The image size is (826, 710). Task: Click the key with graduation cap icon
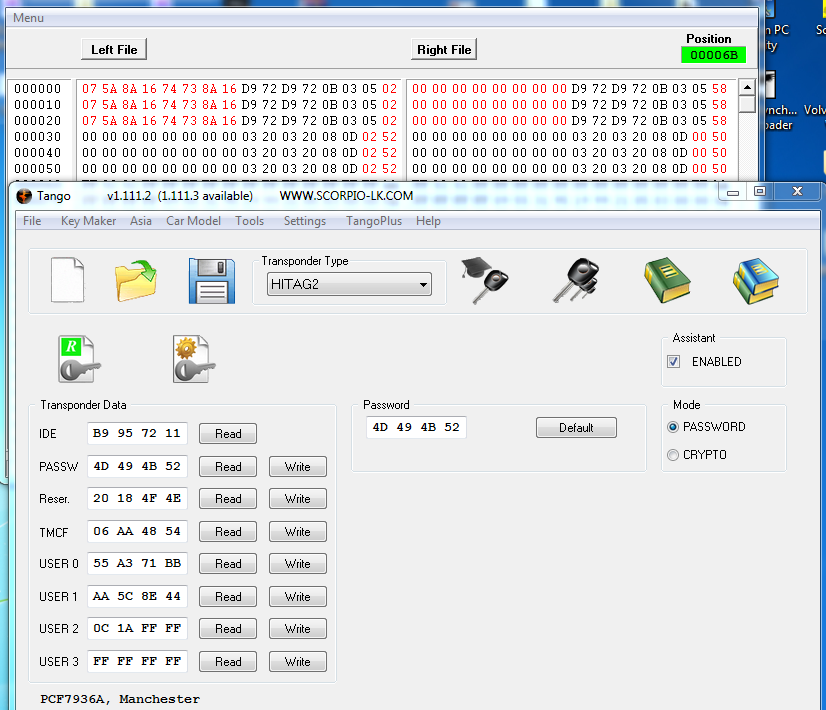(x=485, y=280)
